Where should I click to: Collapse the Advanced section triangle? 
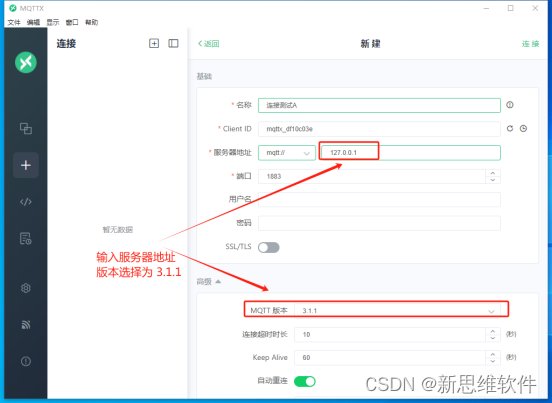coord(218,281)
